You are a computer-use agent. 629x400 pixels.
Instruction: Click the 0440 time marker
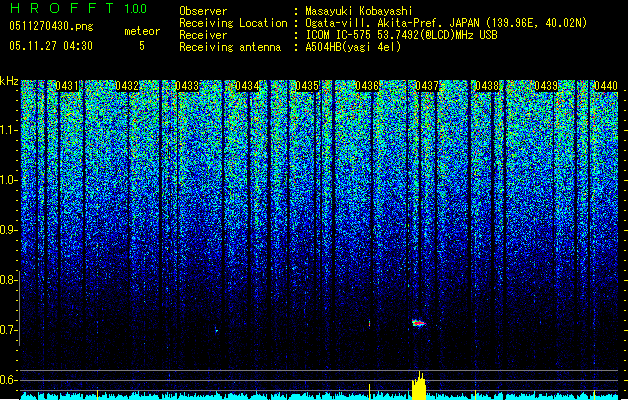point(606,86)
